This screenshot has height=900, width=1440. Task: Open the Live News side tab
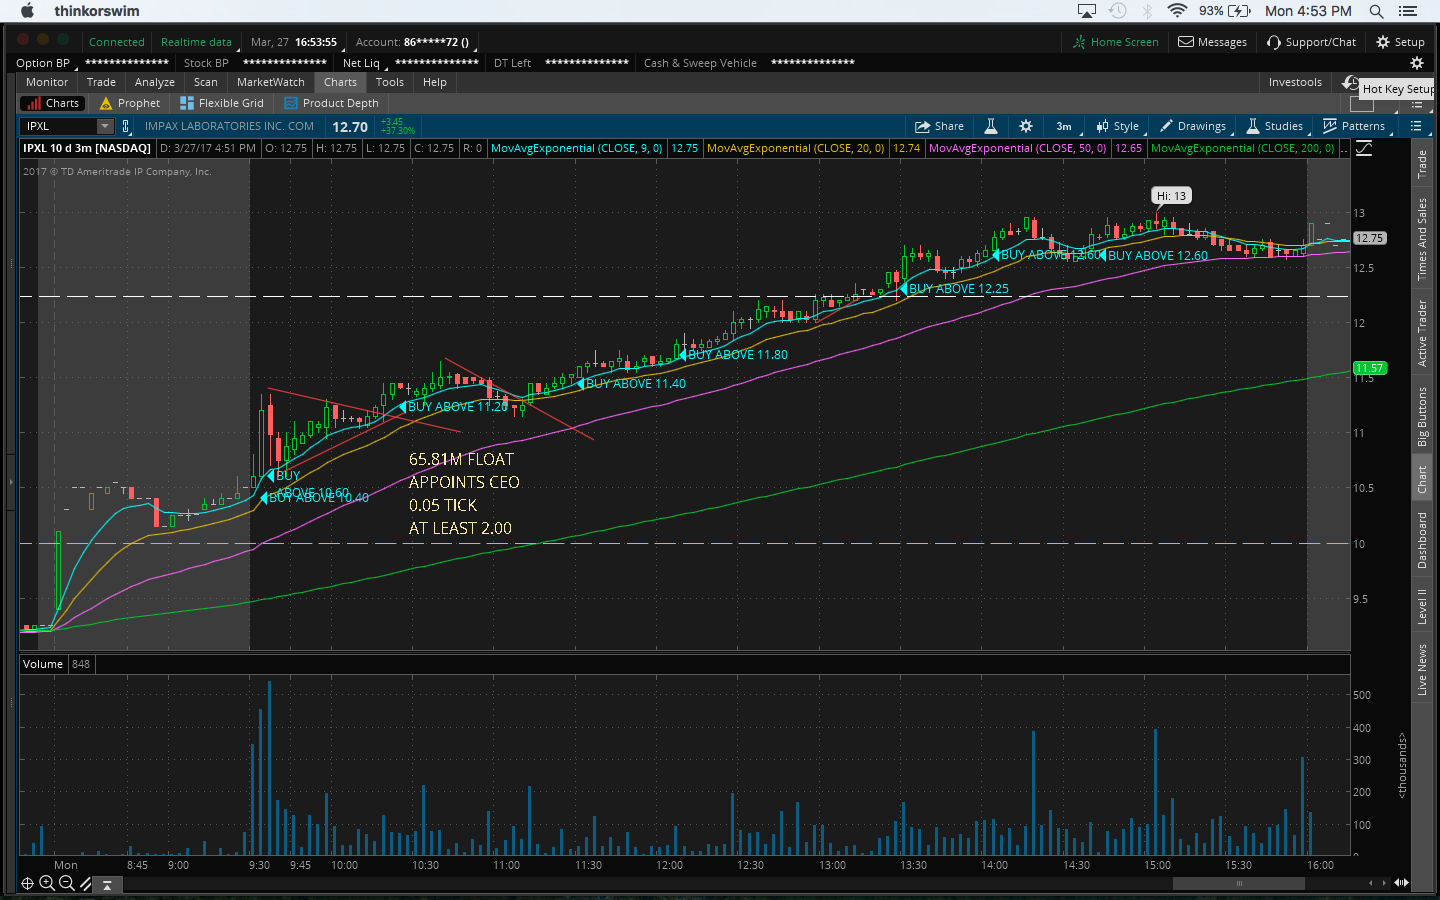tap(1422, 669)
